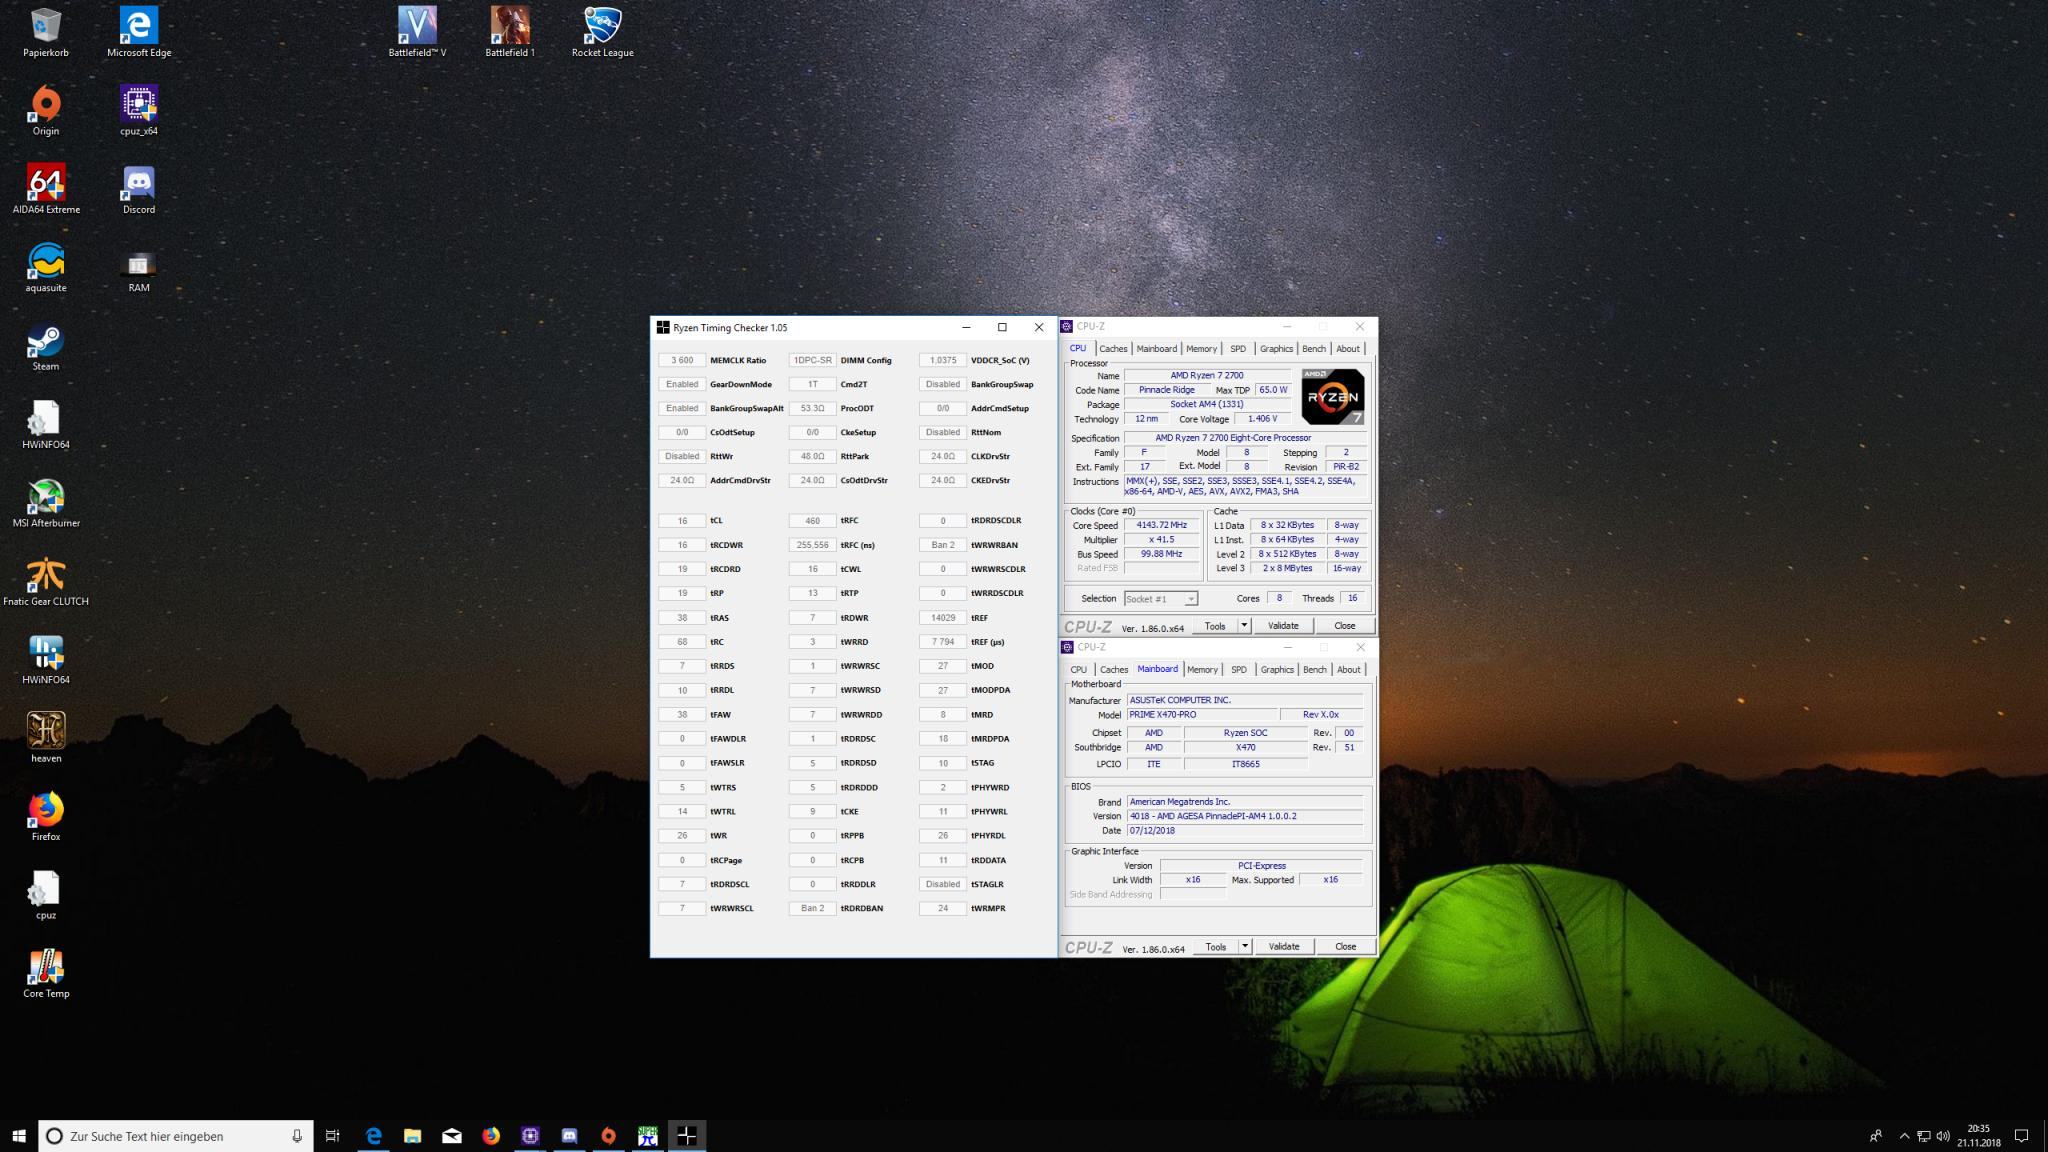Click Validate button in upper CPU-Z
Screen dimensions: 2048x1152
(x=1283, y=626)
